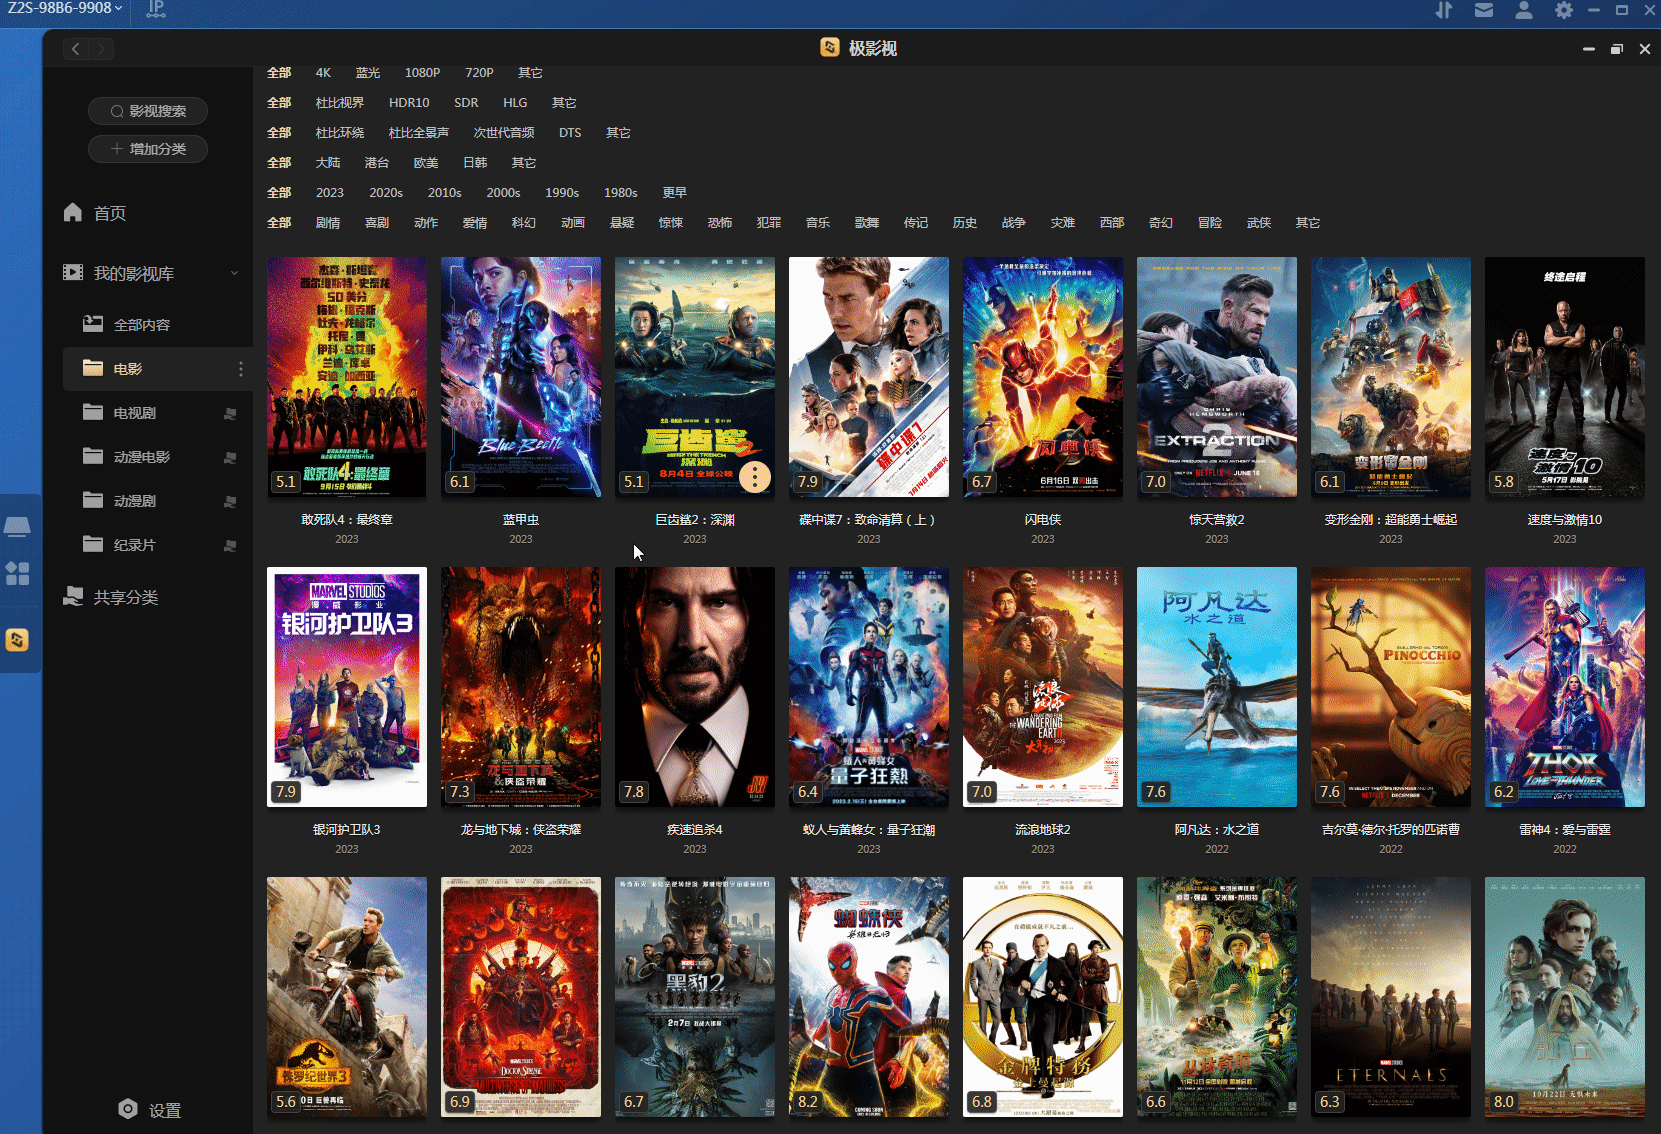Viewport: 1661px width, 1134px height.
Task: Filter audio by 杜比全景声
Action: 419,133
